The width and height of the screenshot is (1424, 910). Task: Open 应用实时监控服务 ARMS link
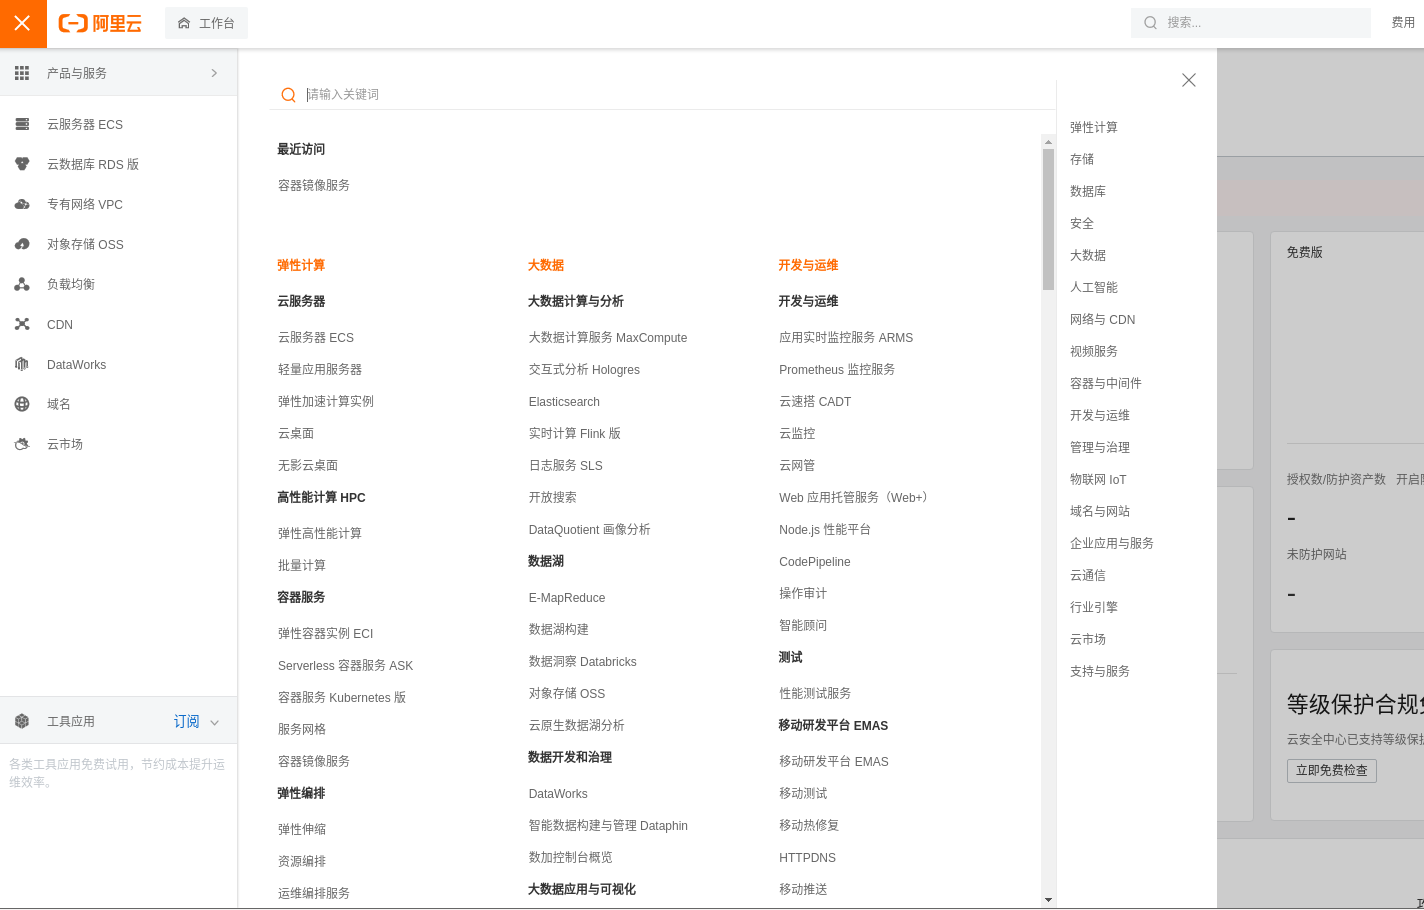(x=846, y=337)
